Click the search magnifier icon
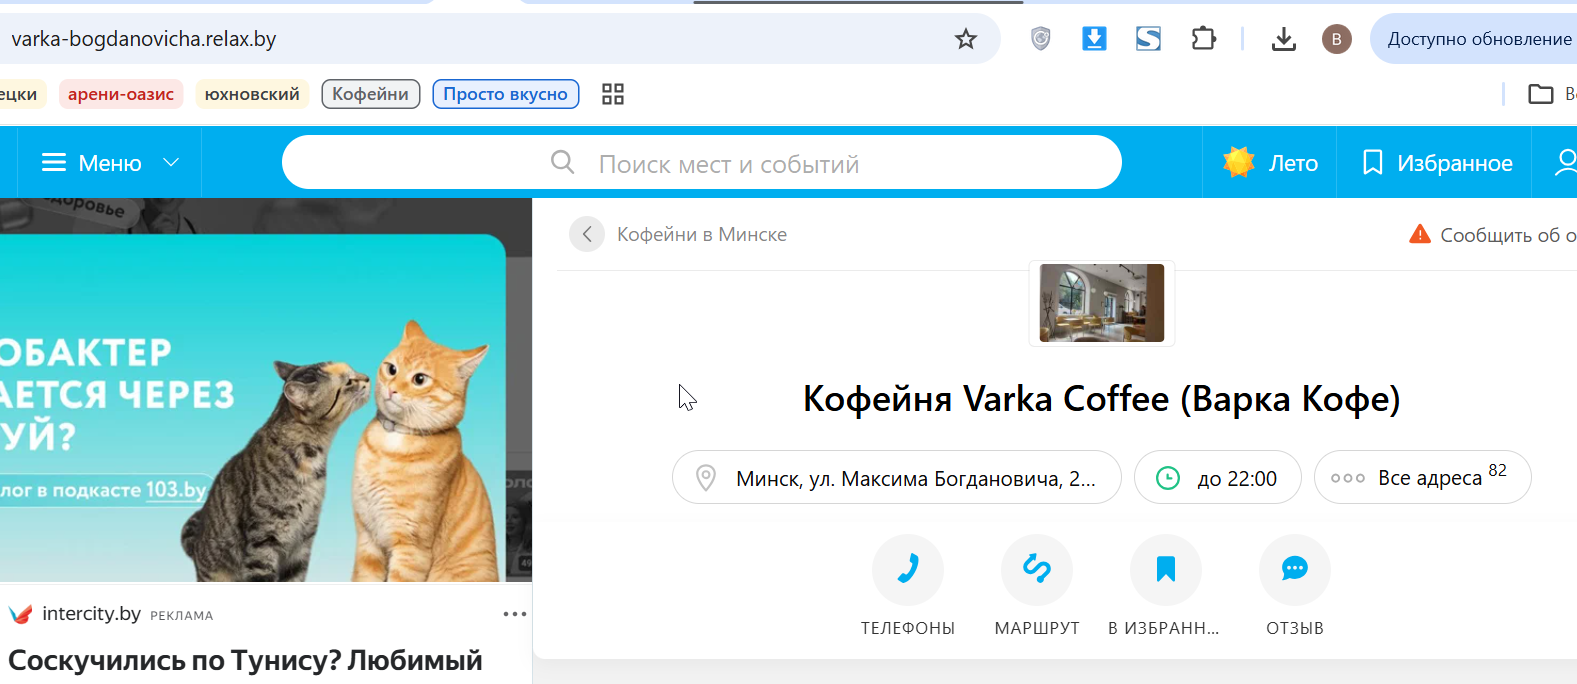Viewport: 1577px width, 684px height. 563,162
